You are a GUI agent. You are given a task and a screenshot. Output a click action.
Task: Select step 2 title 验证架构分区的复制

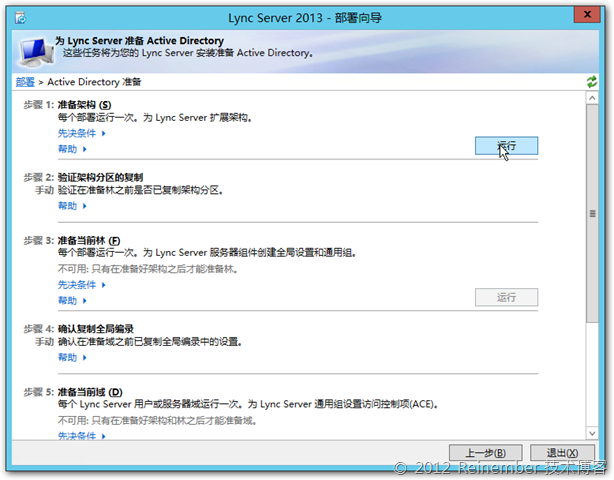[100, 177]
